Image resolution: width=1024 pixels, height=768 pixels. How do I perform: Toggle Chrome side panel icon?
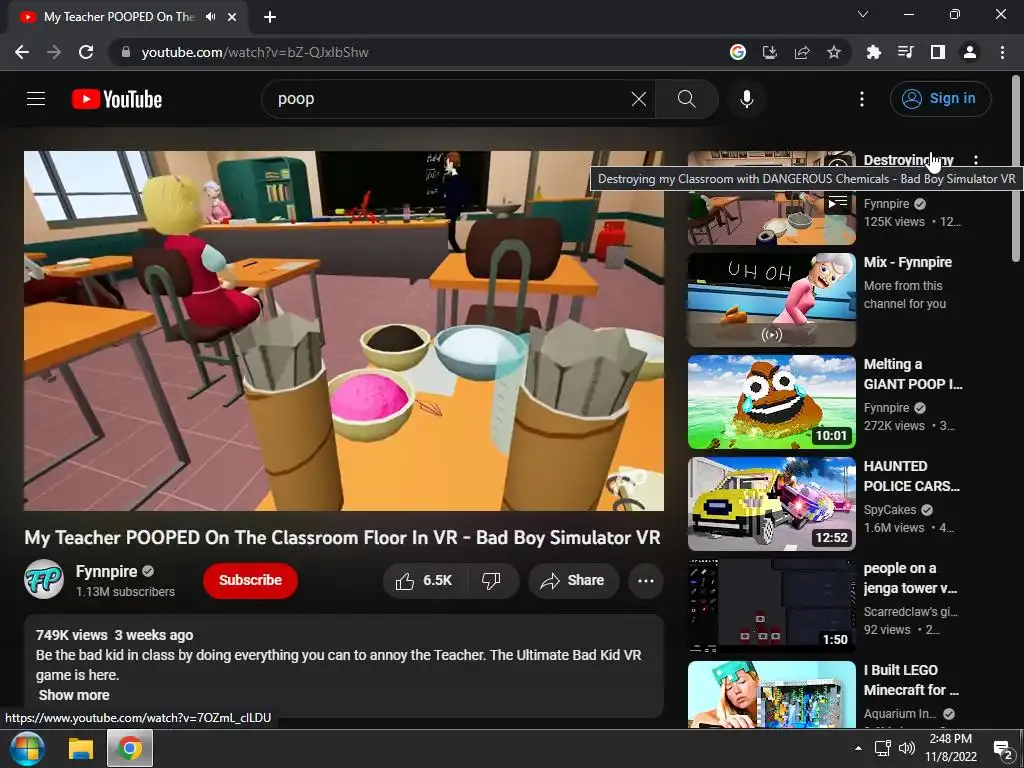click(937, 52)
